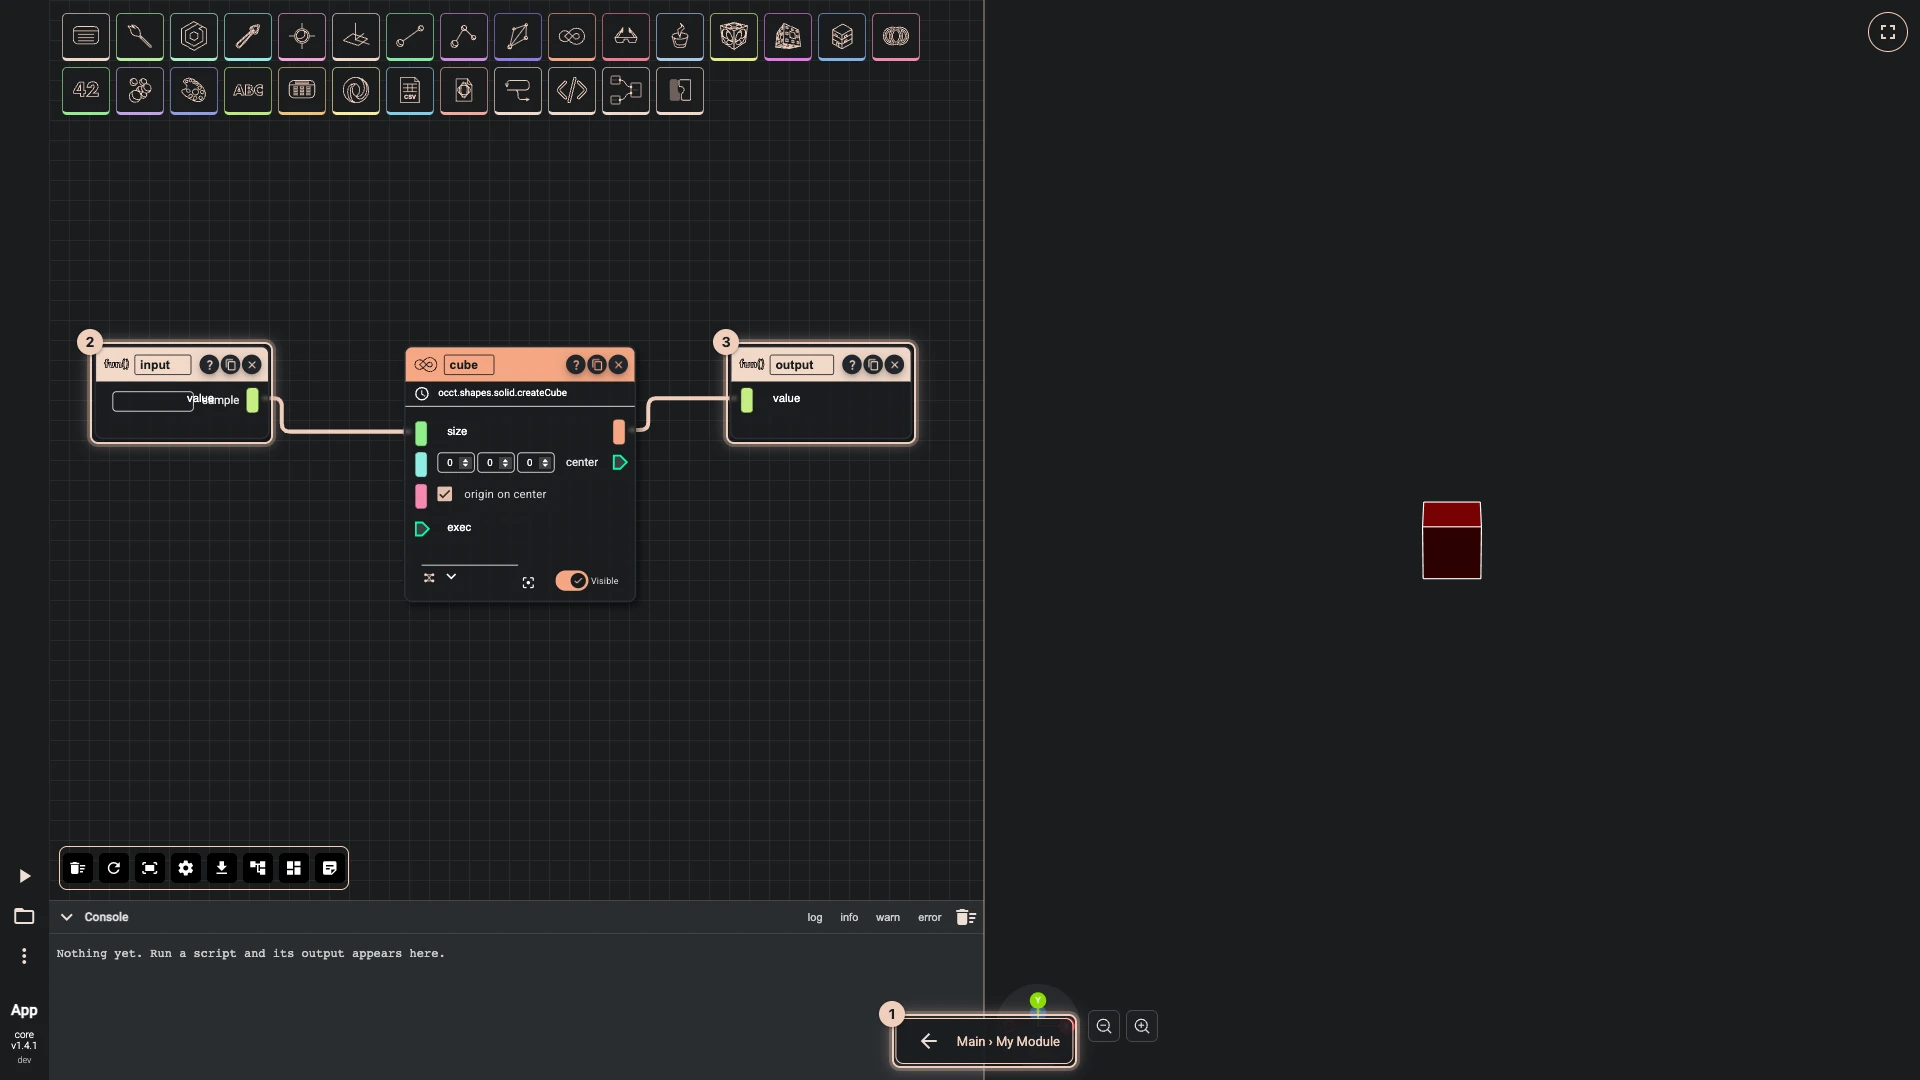This screenshot has height=1080, width=1920.
Task: Filter console by warn
Action: tap(888, 918)
